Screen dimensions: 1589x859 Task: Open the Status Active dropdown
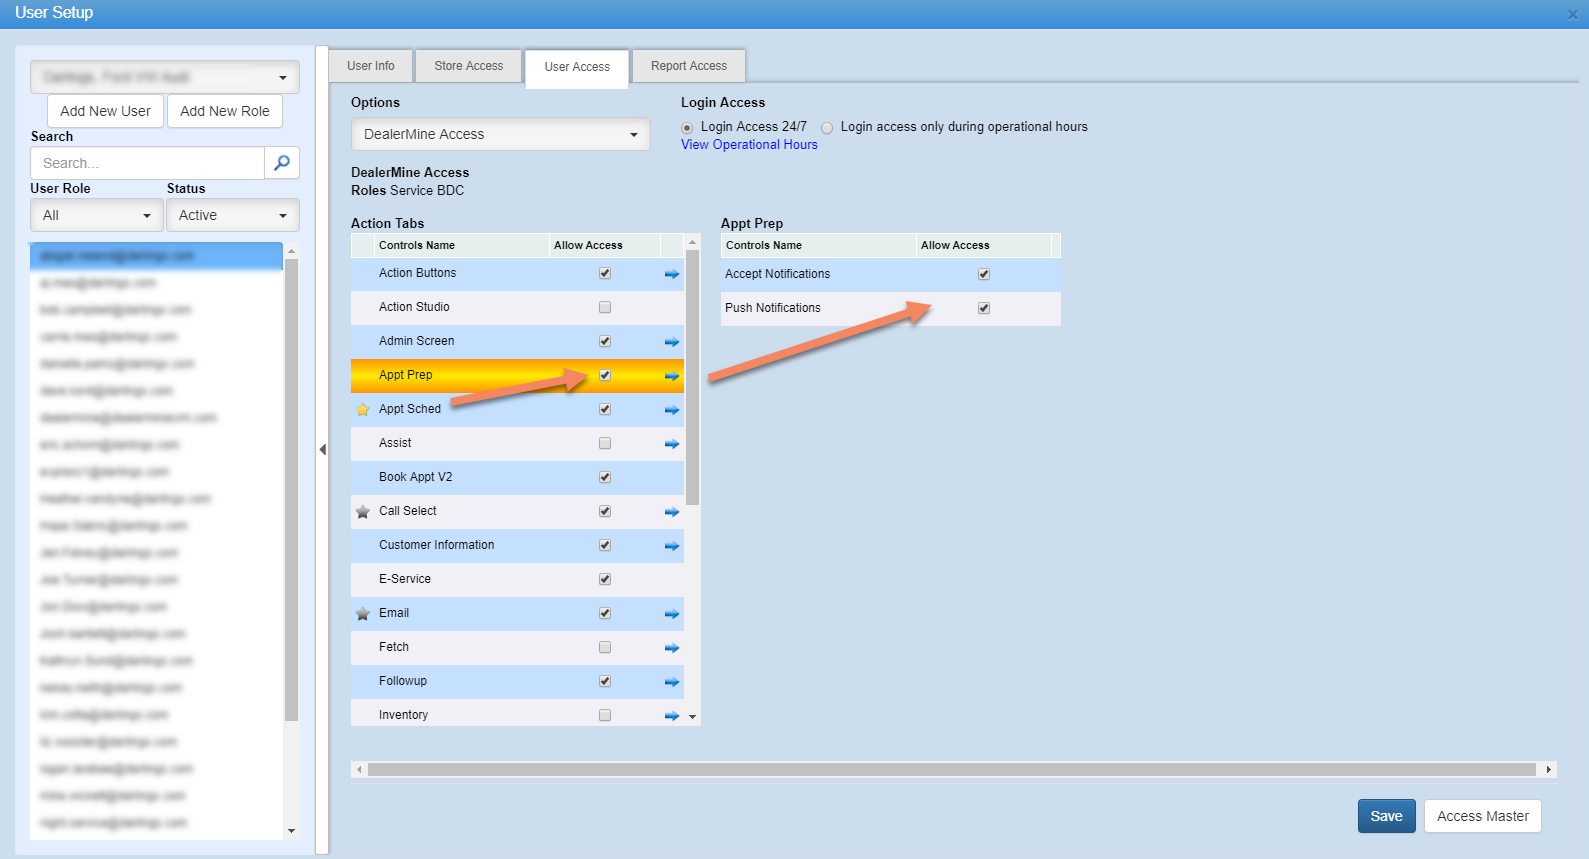tap(232, 215)
